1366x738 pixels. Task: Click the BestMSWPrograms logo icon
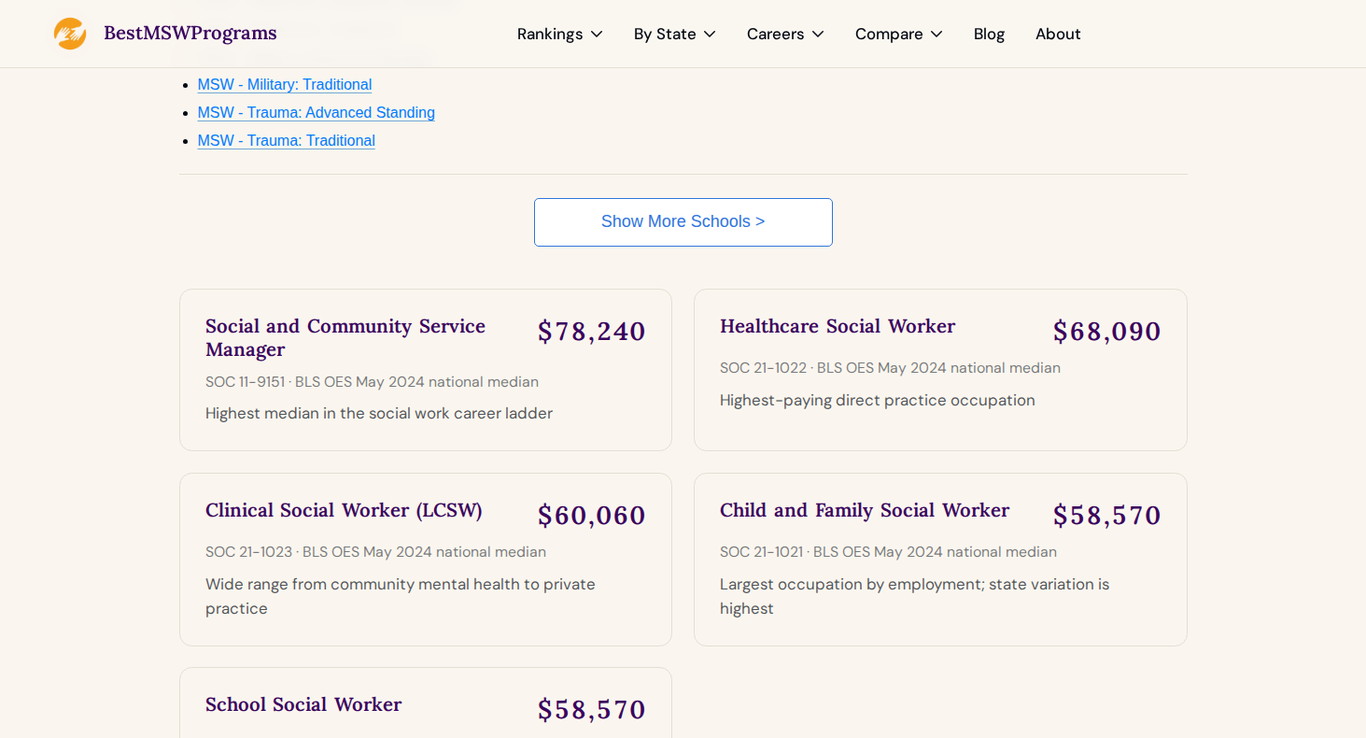[70, 34]
